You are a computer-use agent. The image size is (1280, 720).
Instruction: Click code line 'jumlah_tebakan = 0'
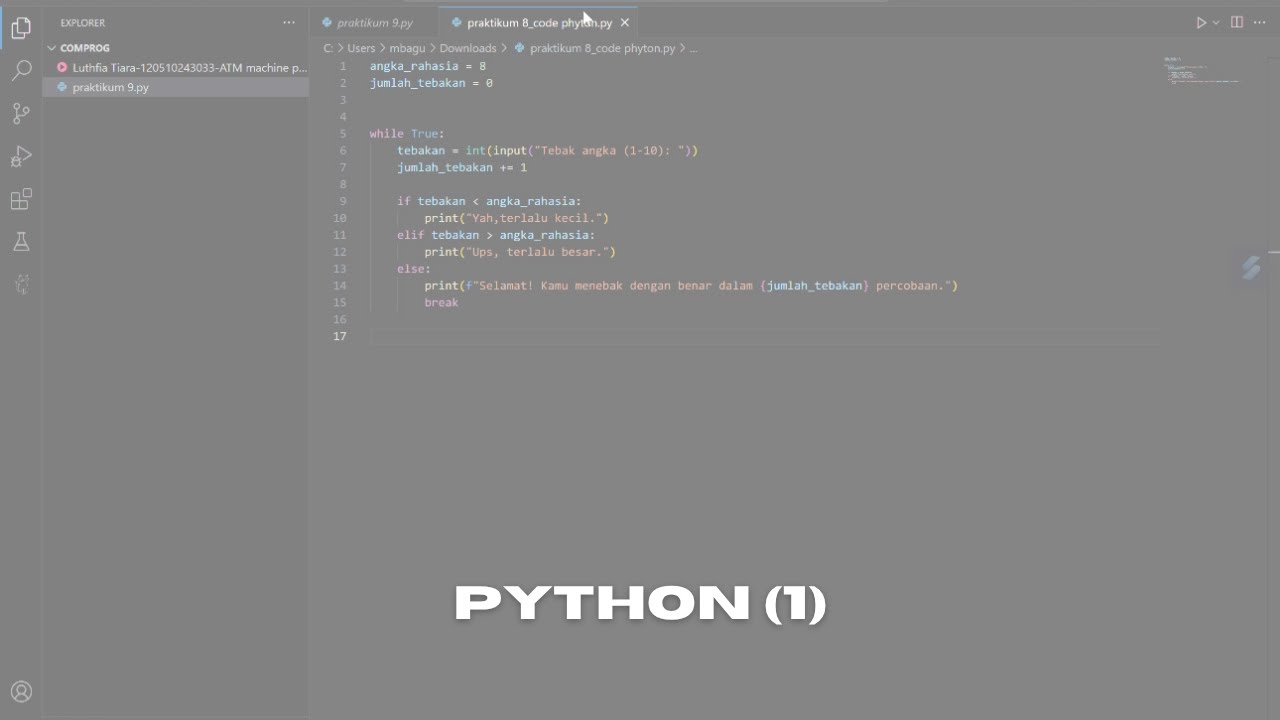coord(431,83)
